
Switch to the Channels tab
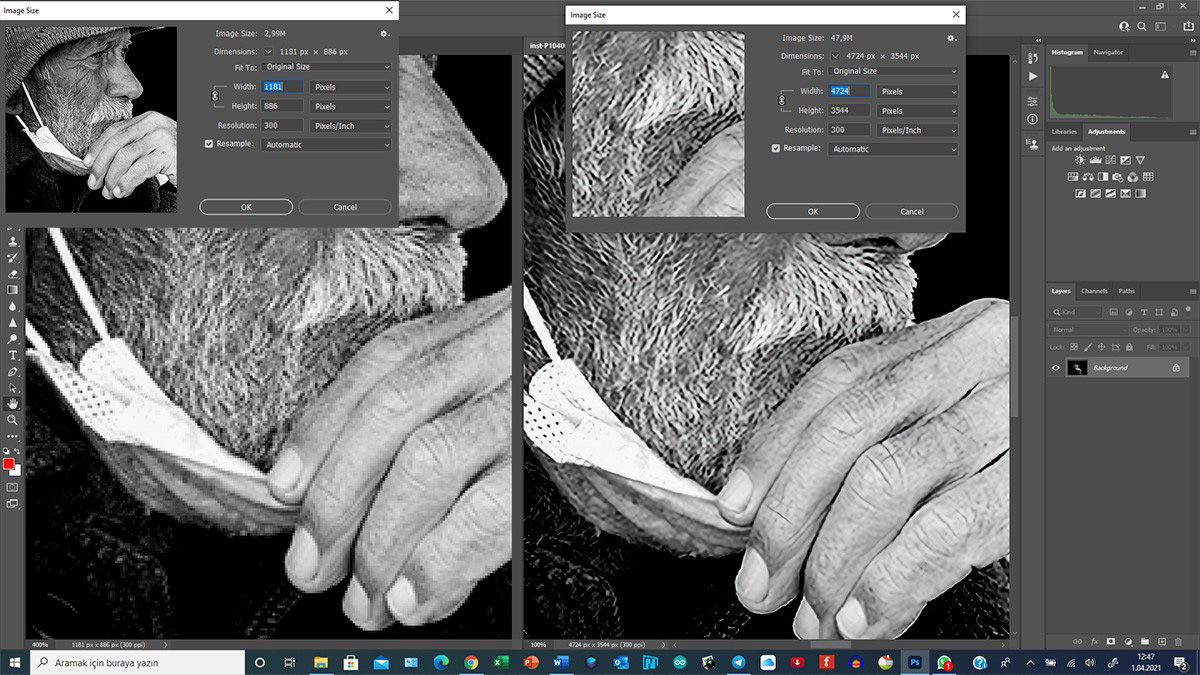tap(1094, 291)
